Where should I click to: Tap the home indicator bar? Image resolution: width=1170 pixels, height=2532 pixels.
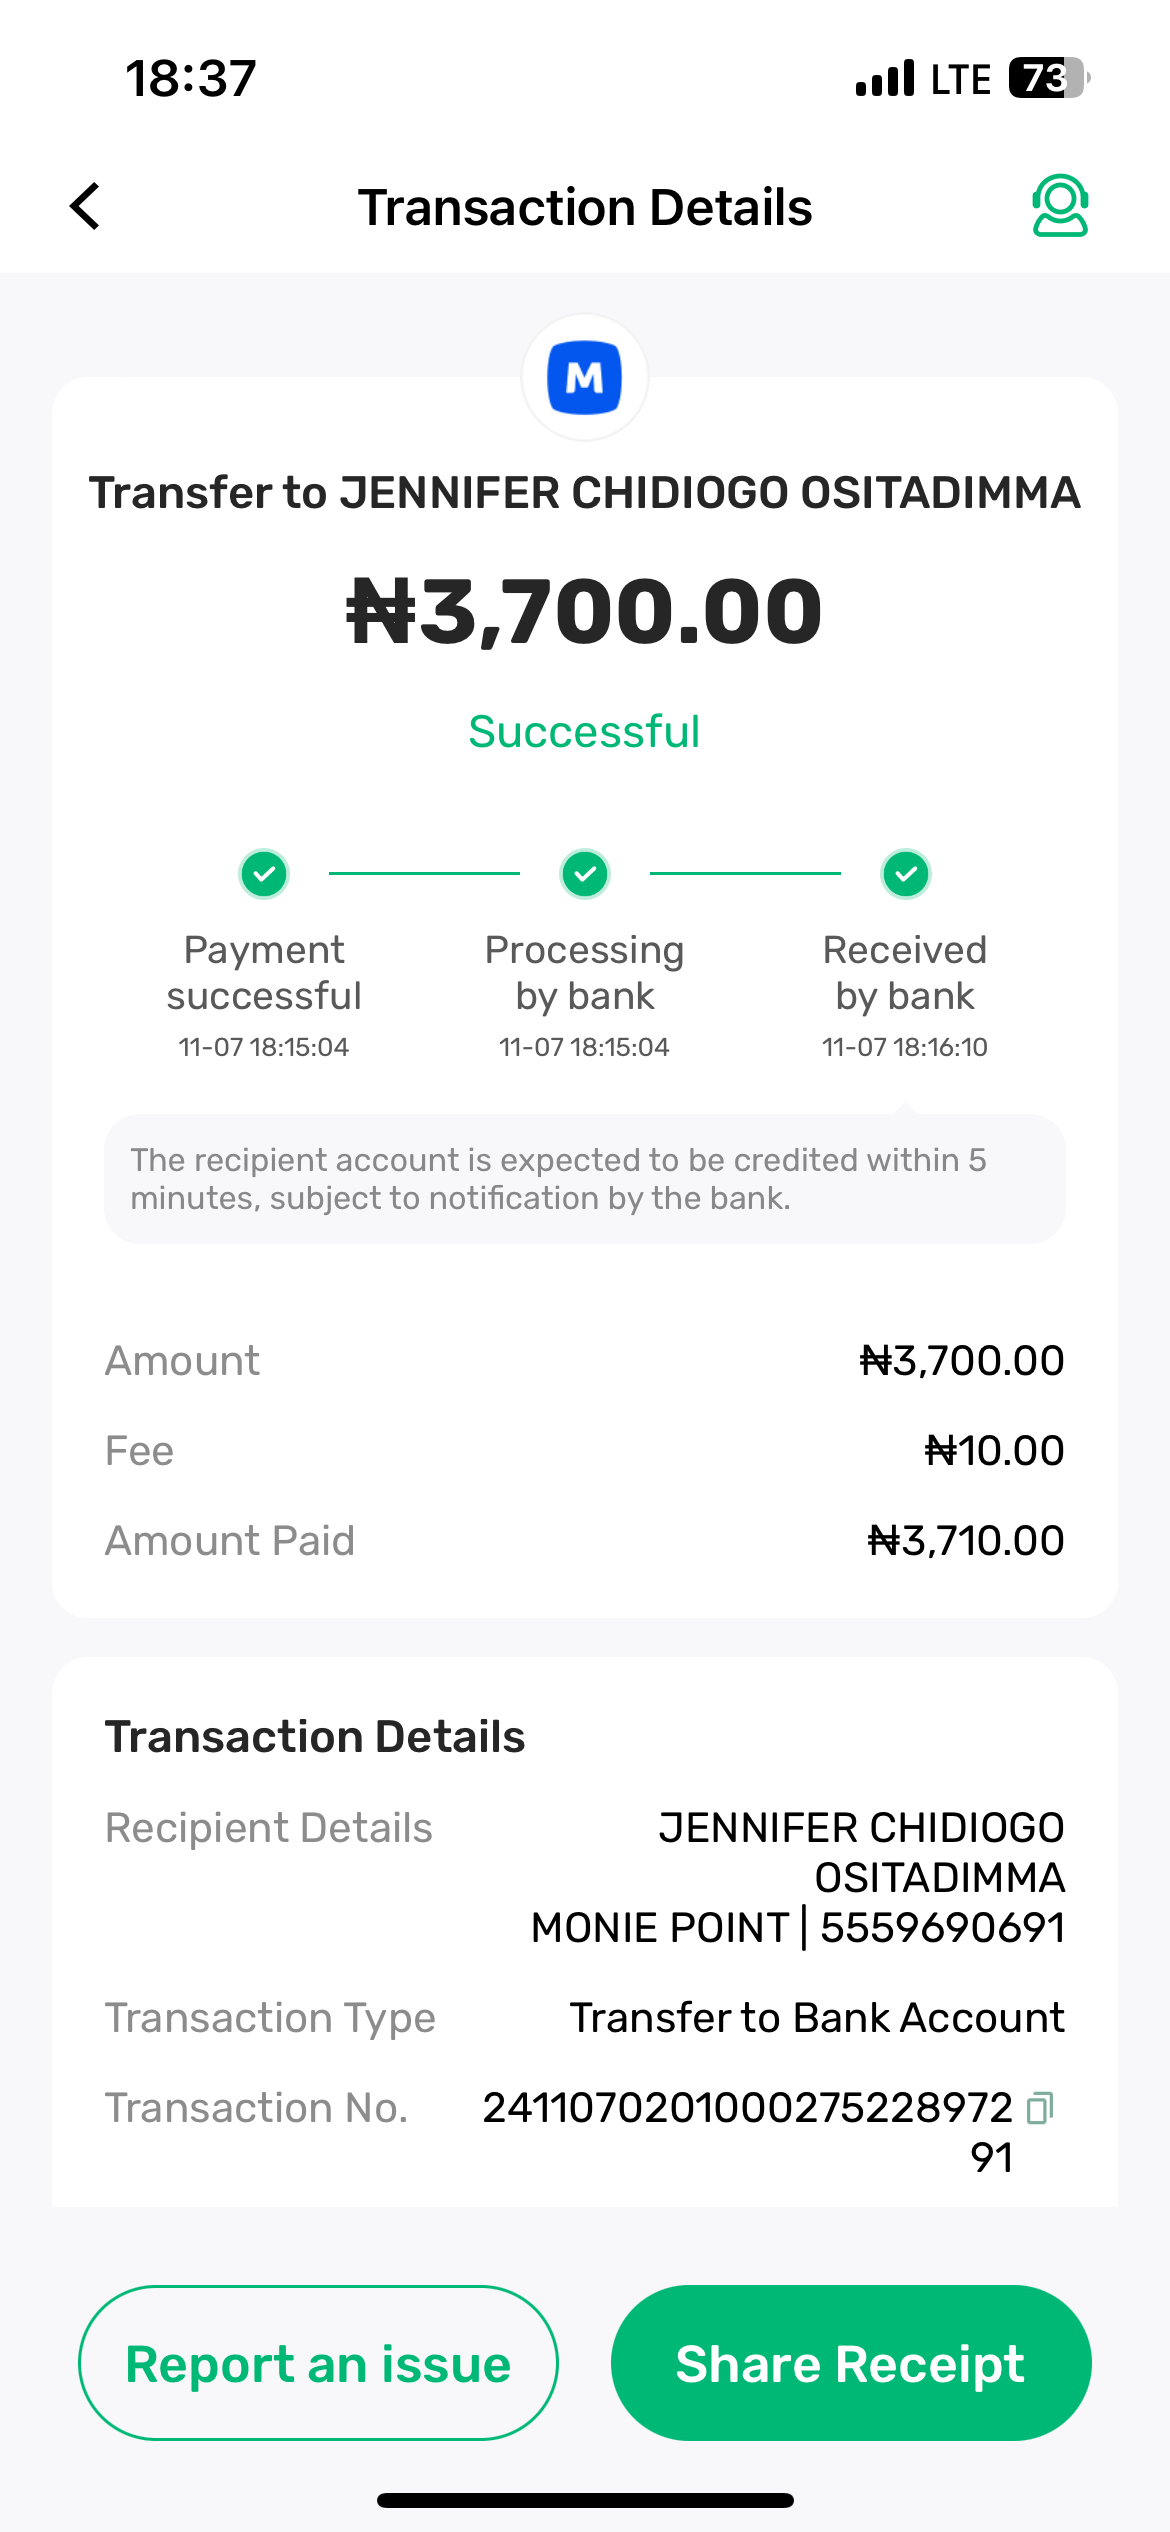click(x=585, y=2500)
